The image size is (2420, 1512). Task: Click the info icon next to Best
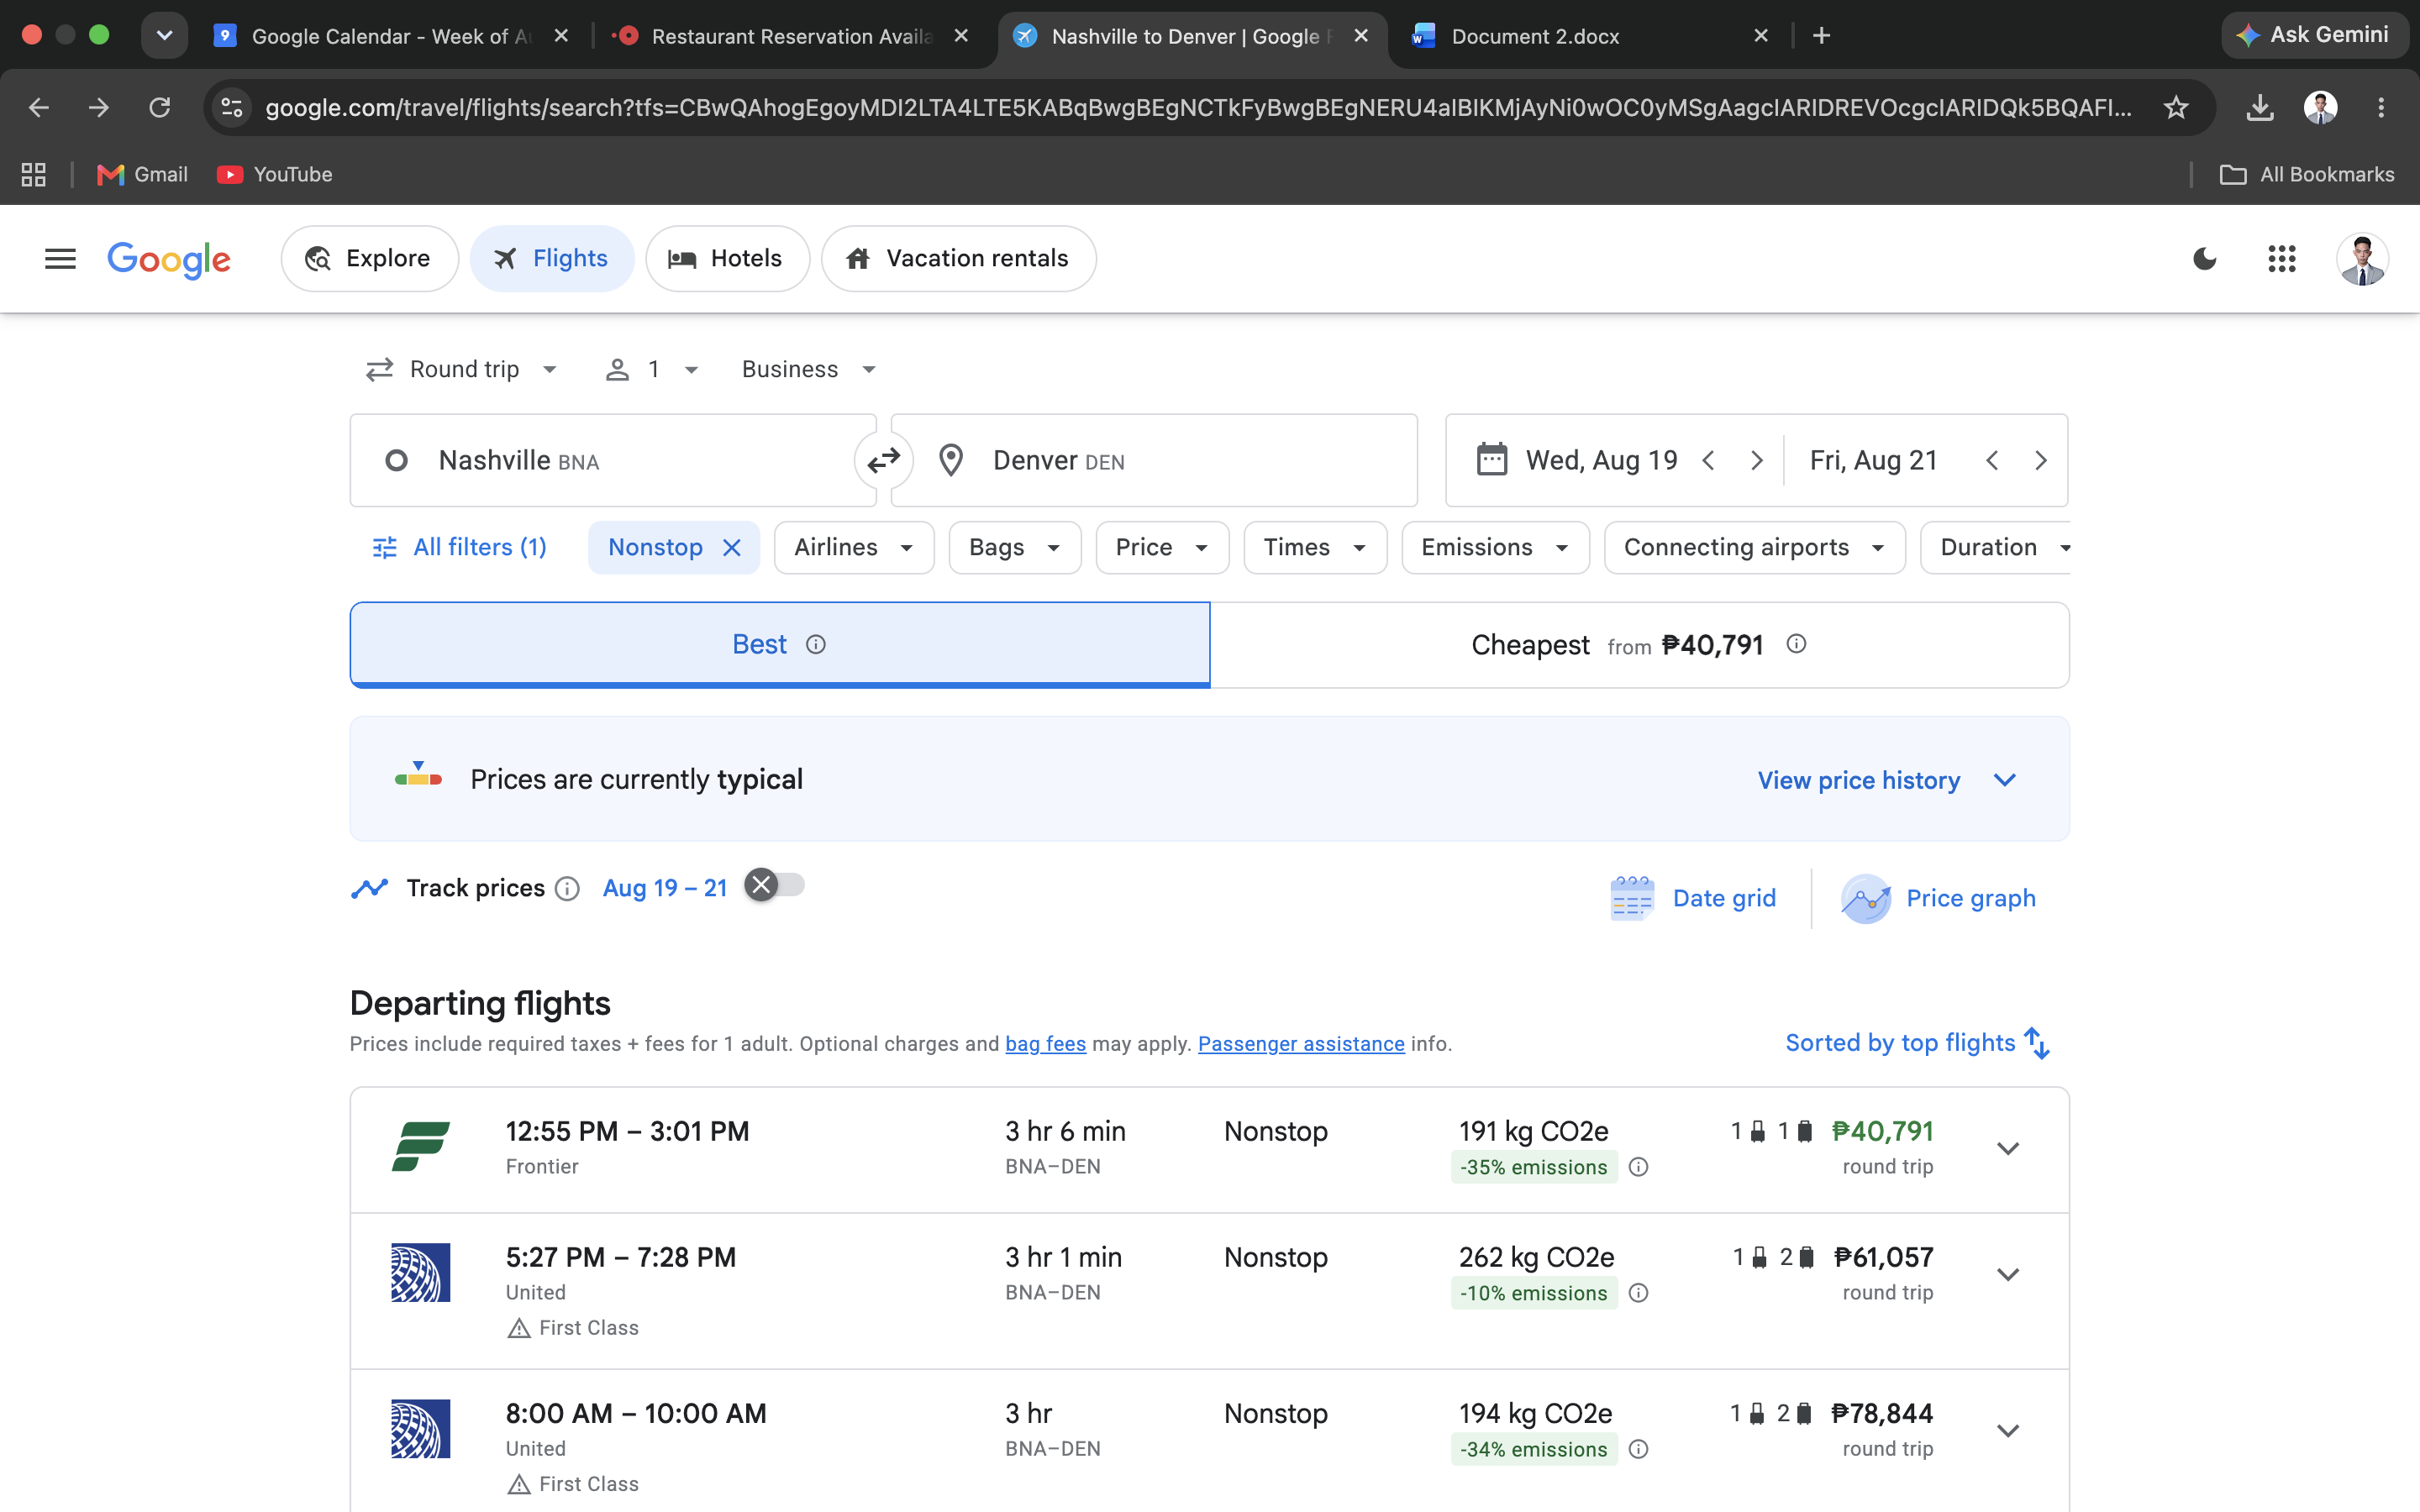(816, 644)
